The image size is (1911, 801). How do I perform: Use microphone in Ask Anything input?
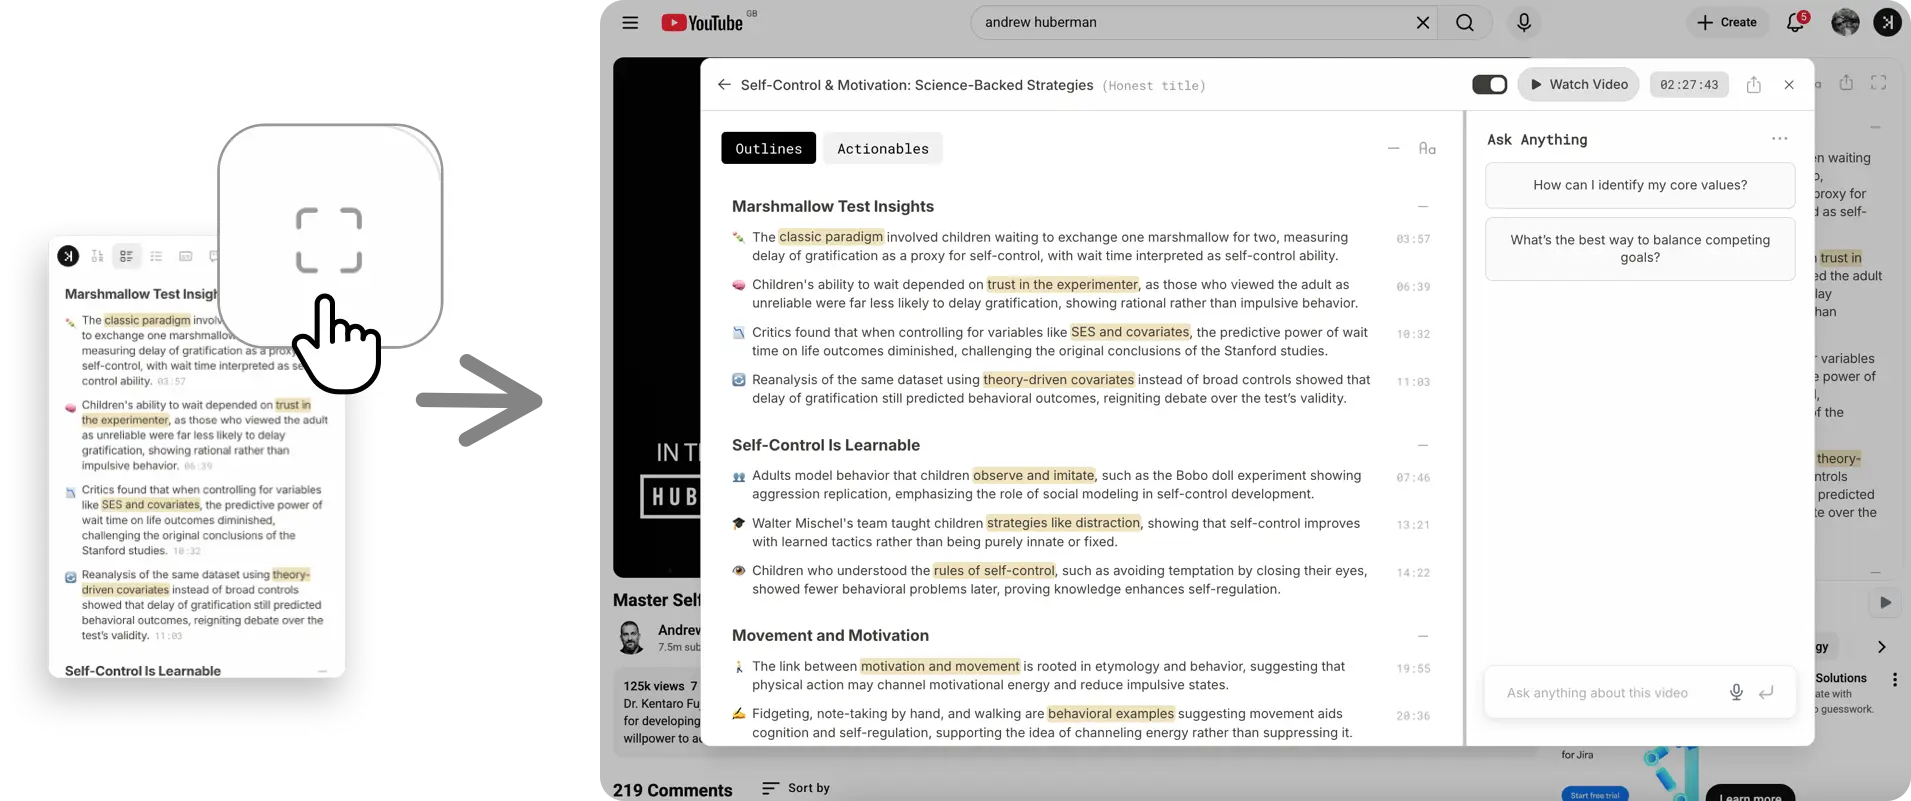pyautogui.click(x=1736, y=692)
